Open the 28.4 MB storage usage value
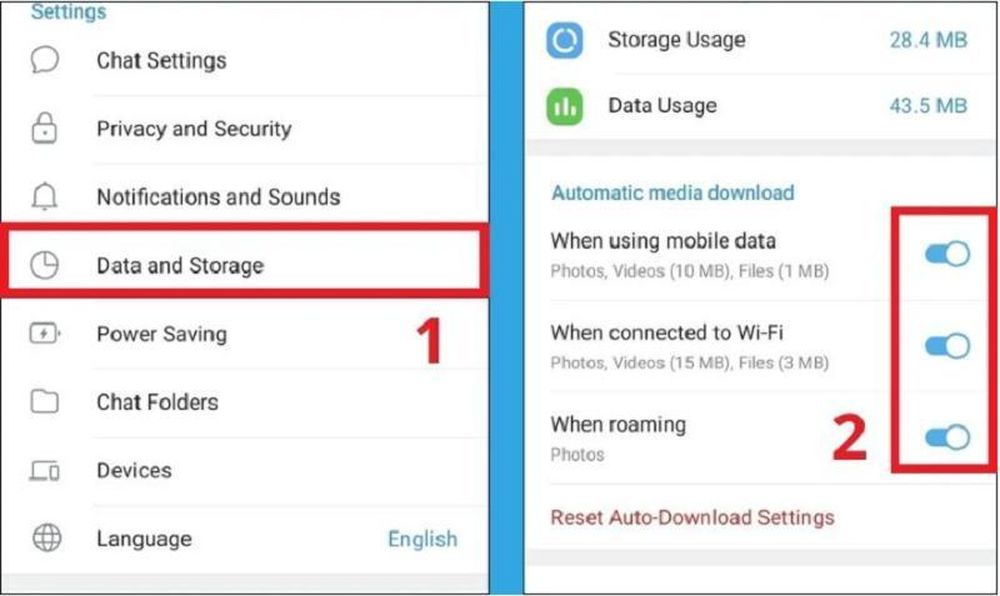 coord(928,40)
